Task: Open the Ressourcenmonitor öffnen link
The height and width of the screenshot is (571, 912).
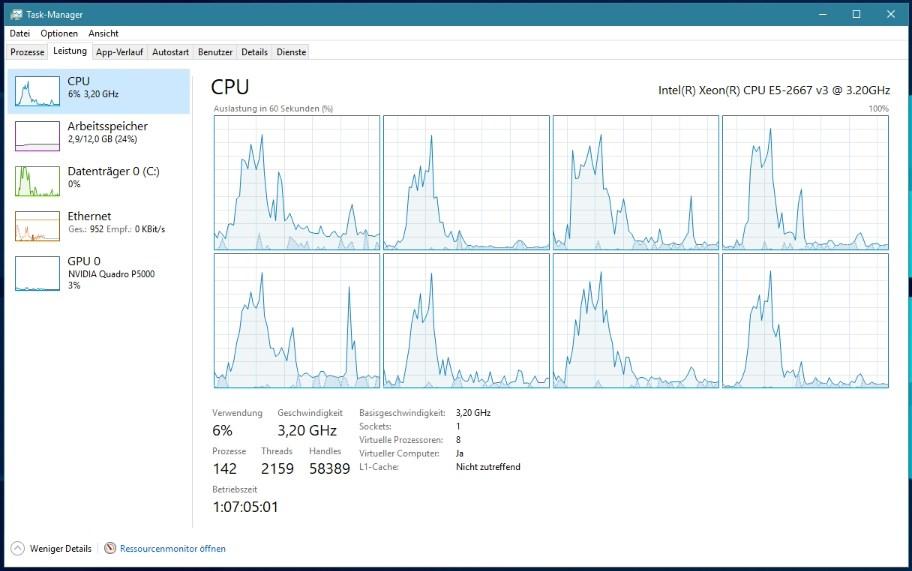Action: (172, 548)
